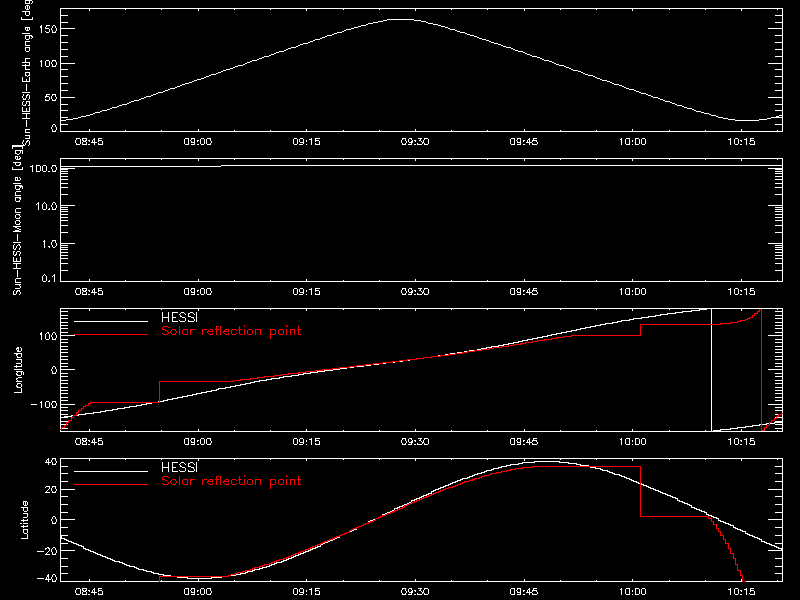The image size is (800, 600).
Task: Pick 10:15 tick below the Moon angle plot
Action: (x=741, y=292)
